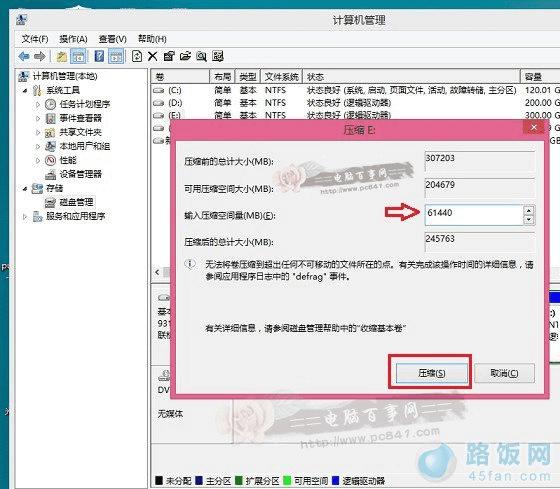This screenshot has height=489, width=560.
Task: Click the Properties toolbar icon
Action: 169,56
